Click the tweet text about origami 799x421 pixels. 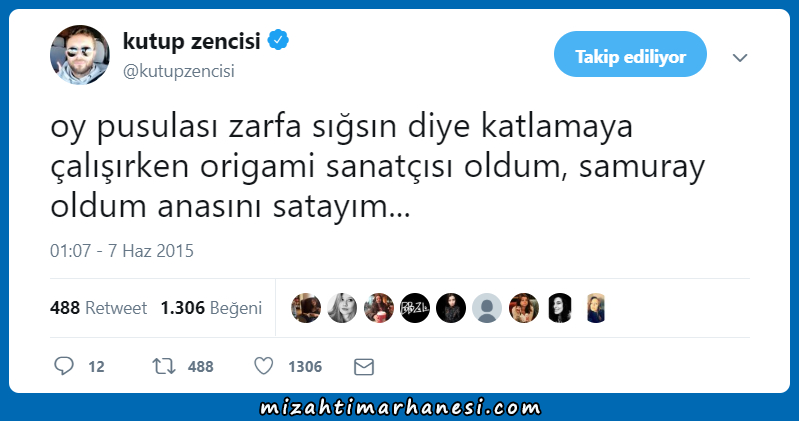(377, 167)
